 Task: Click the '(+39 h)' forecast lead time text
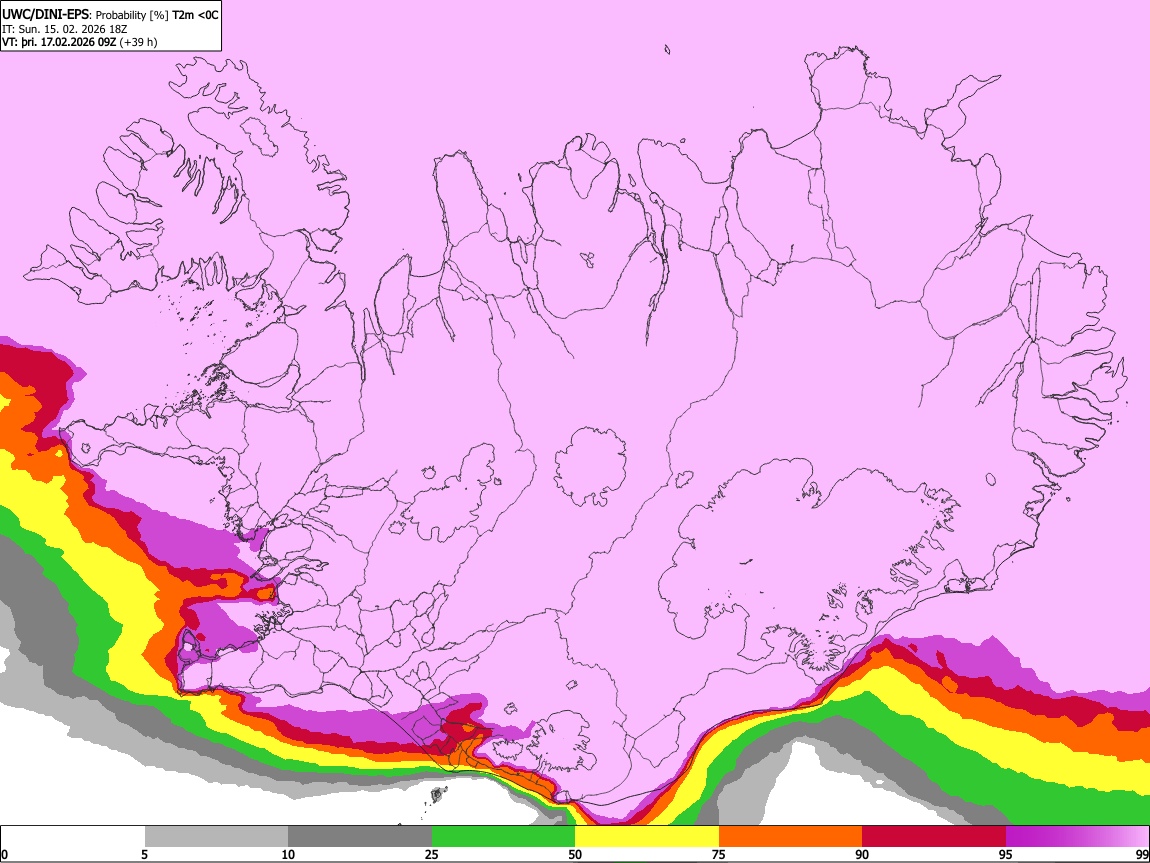pos(138,42)
